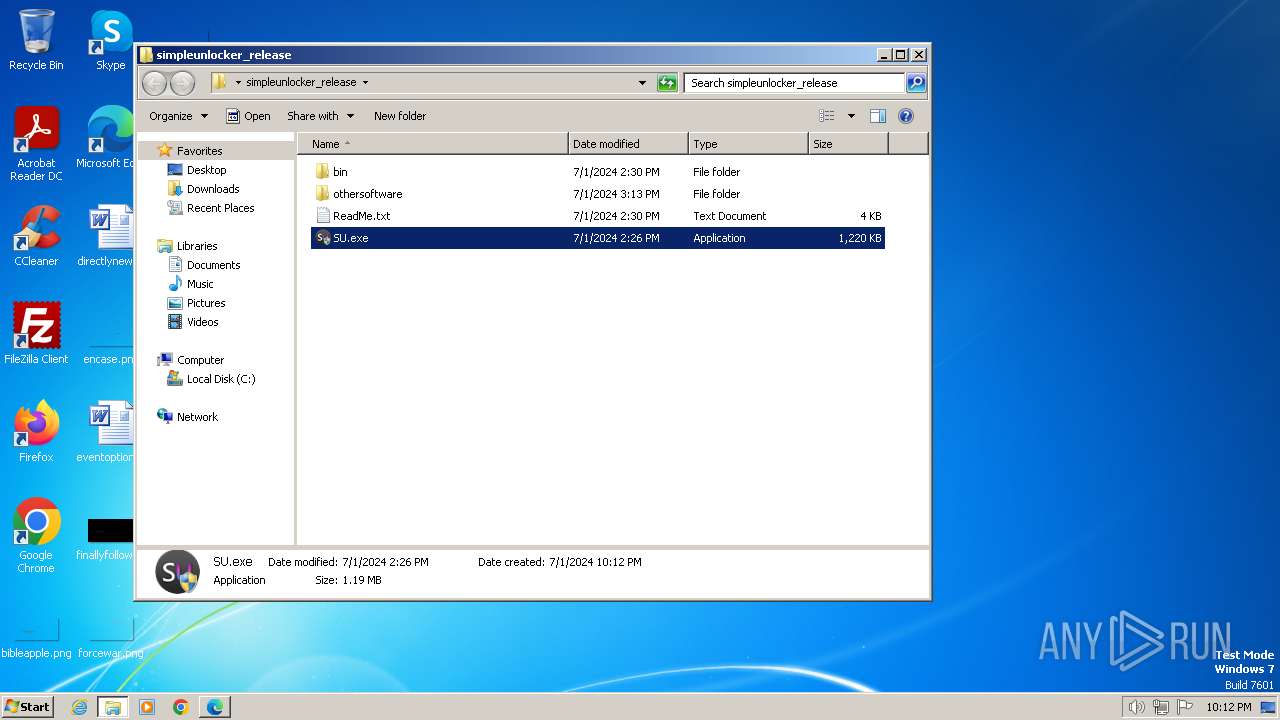Click the Chrome taskbar icon
The image size is (1280, 720).
(x=181, y=707)
